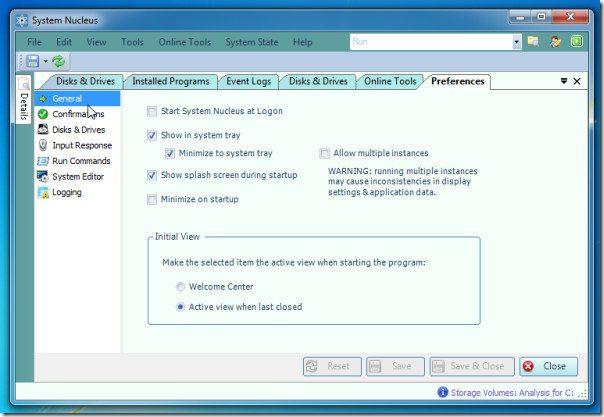Switch to Event Logs tab
This screenshot has height=417, width=604.
coord(248,81)
